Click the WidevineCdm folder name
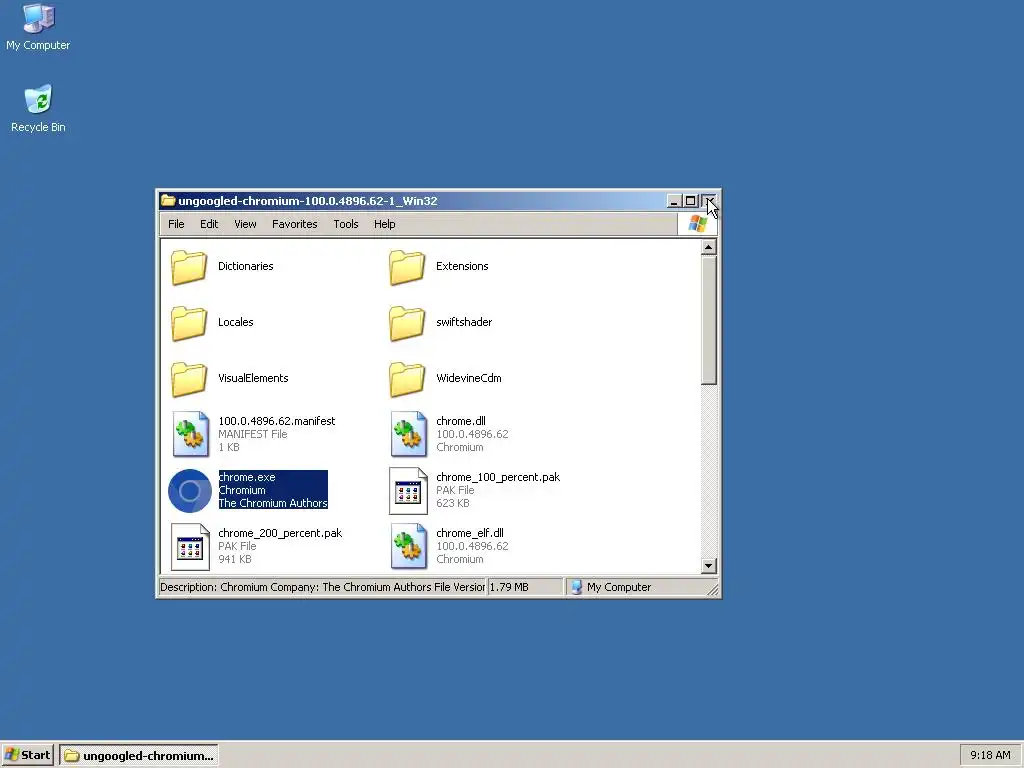The width and height of the screenshot is (1024, 768). (x=469, y=379)
